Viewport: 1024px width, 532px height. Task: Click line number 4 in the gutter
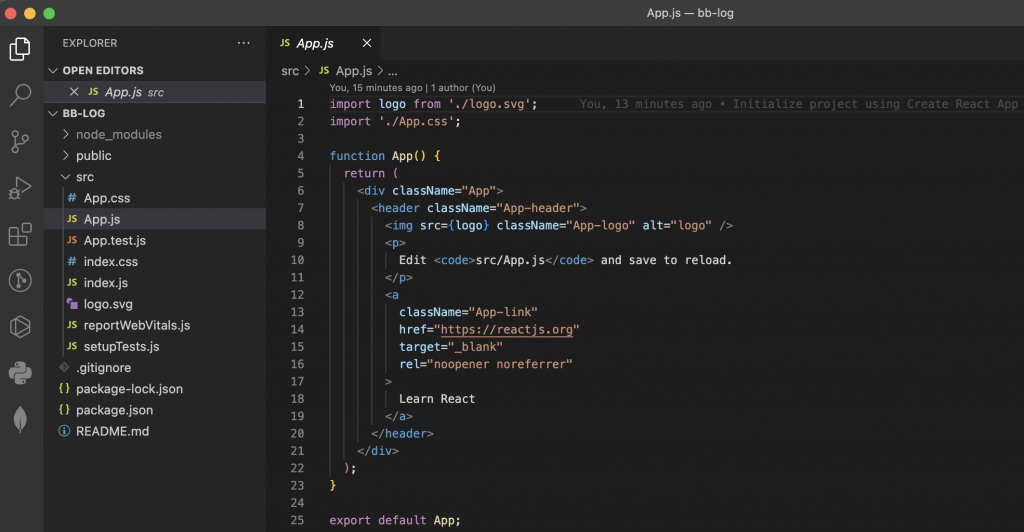(x=300, y=156)
